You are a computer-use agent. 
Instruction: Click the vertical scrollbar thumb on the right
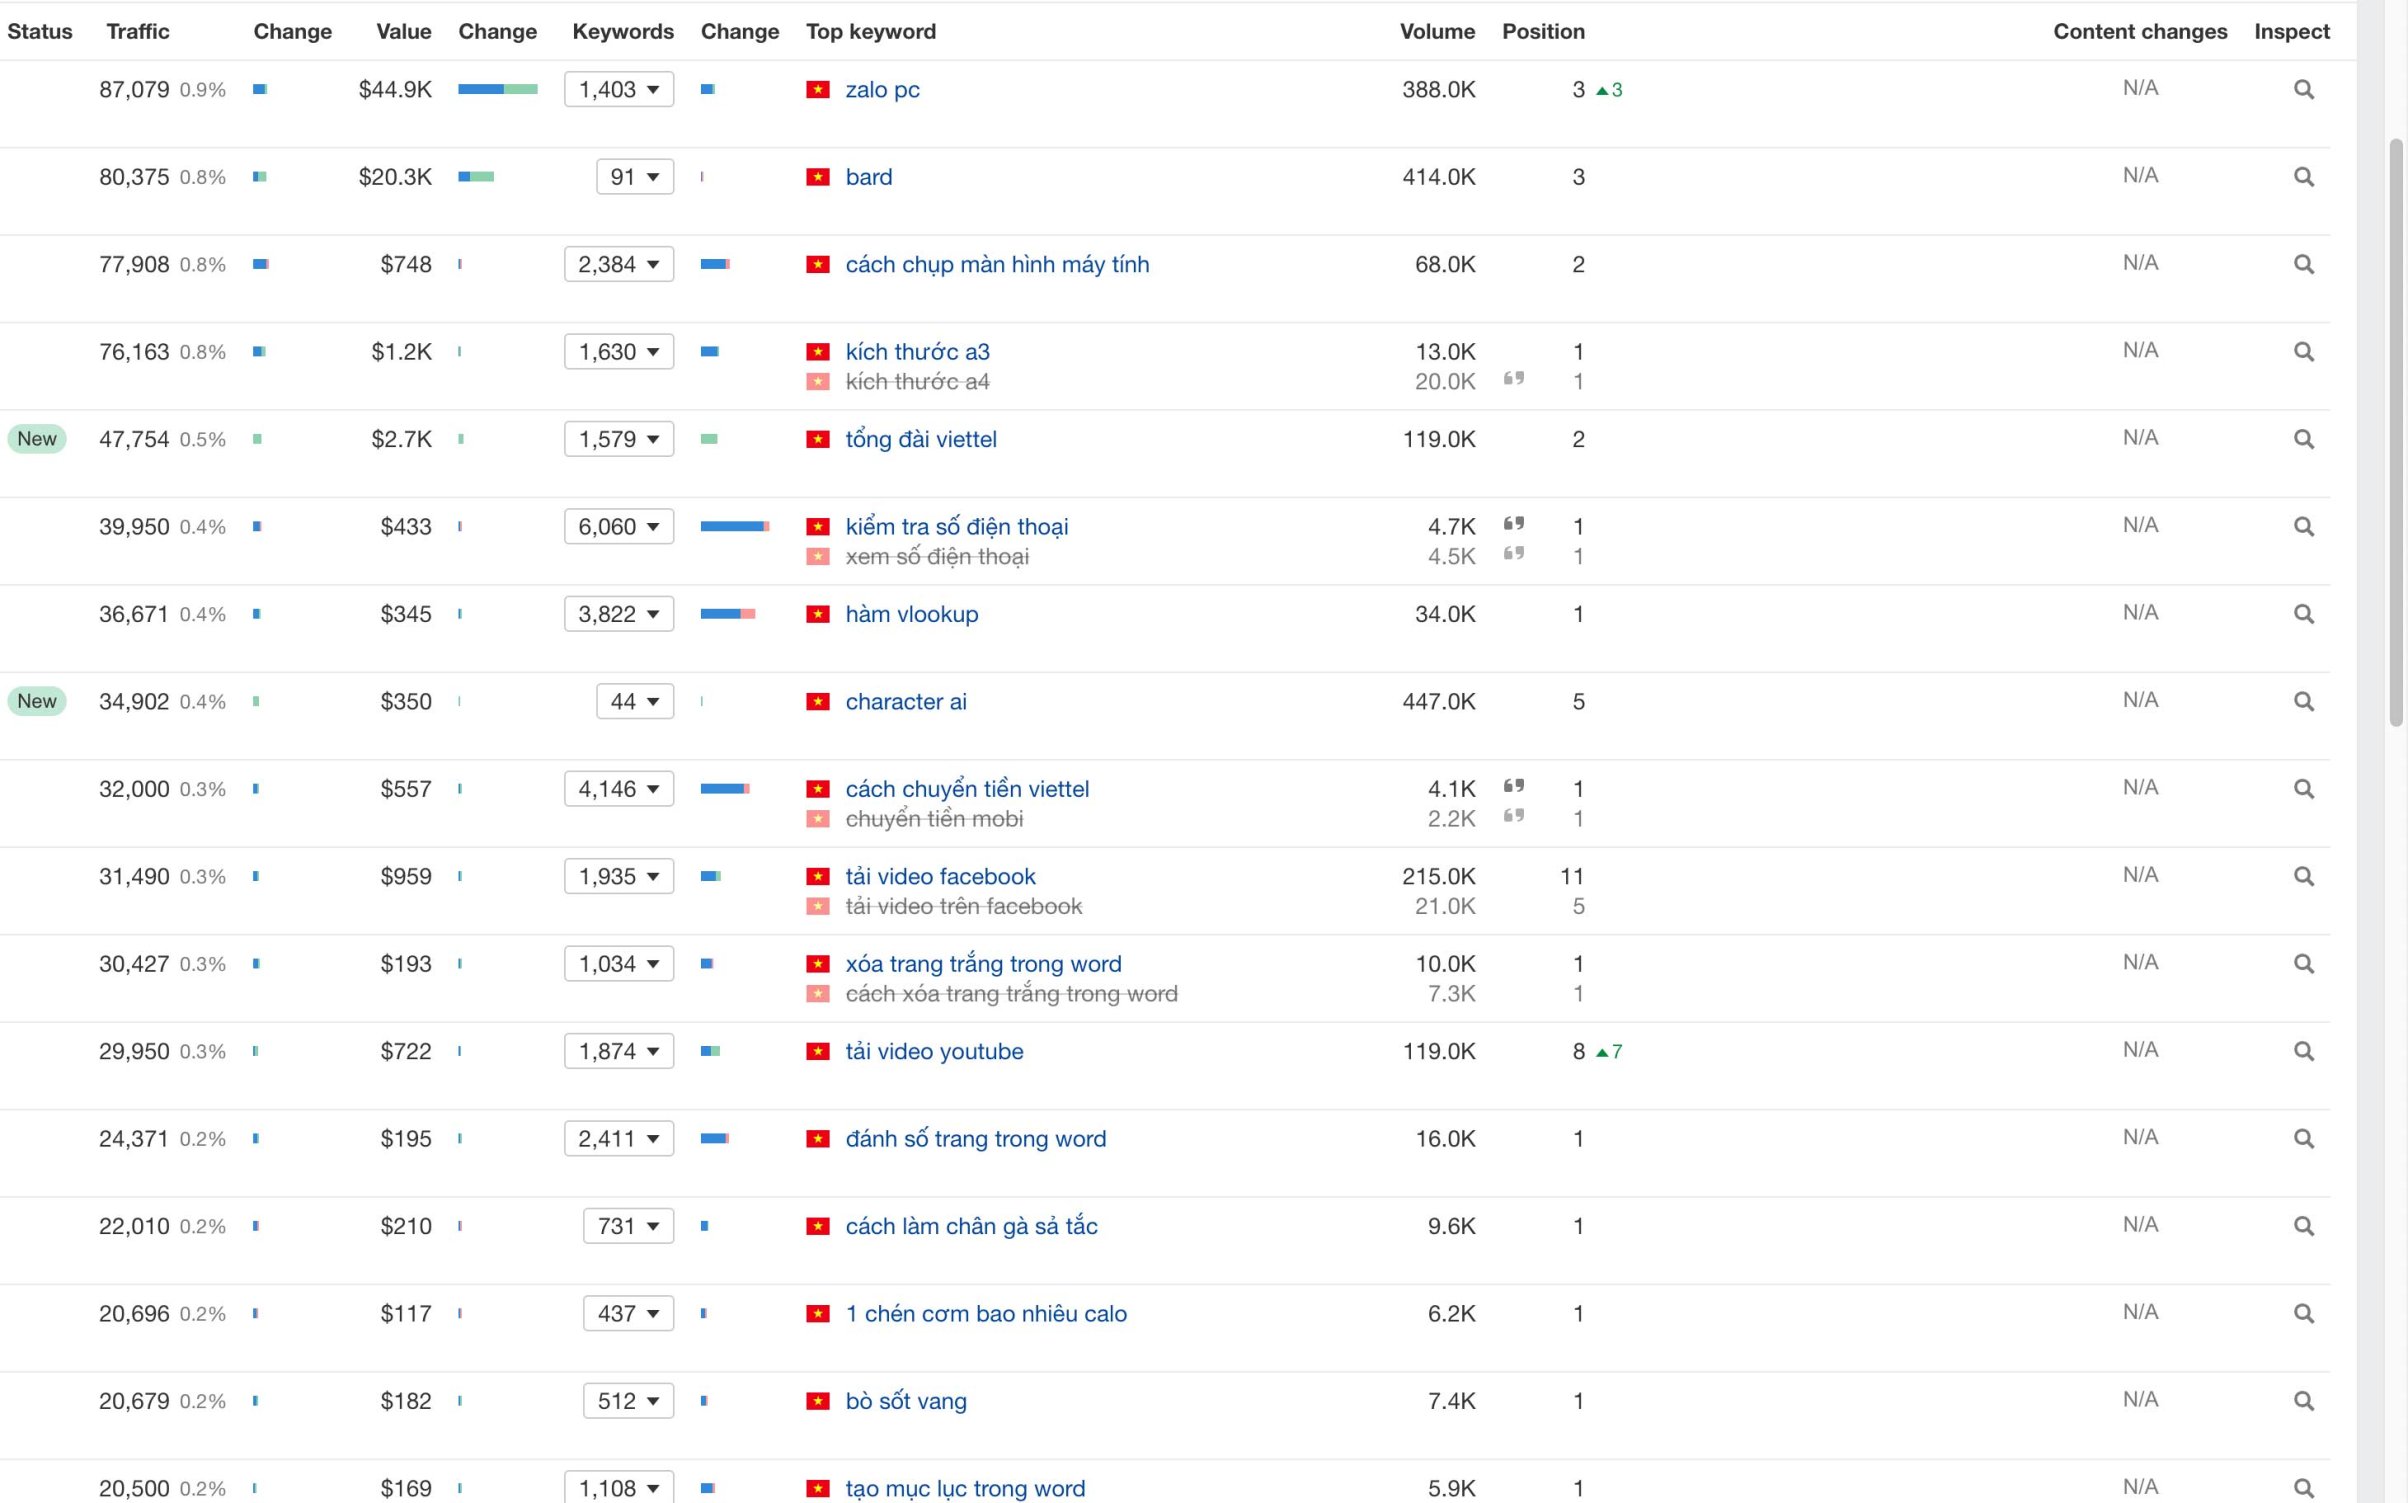tap(2396, 432)
